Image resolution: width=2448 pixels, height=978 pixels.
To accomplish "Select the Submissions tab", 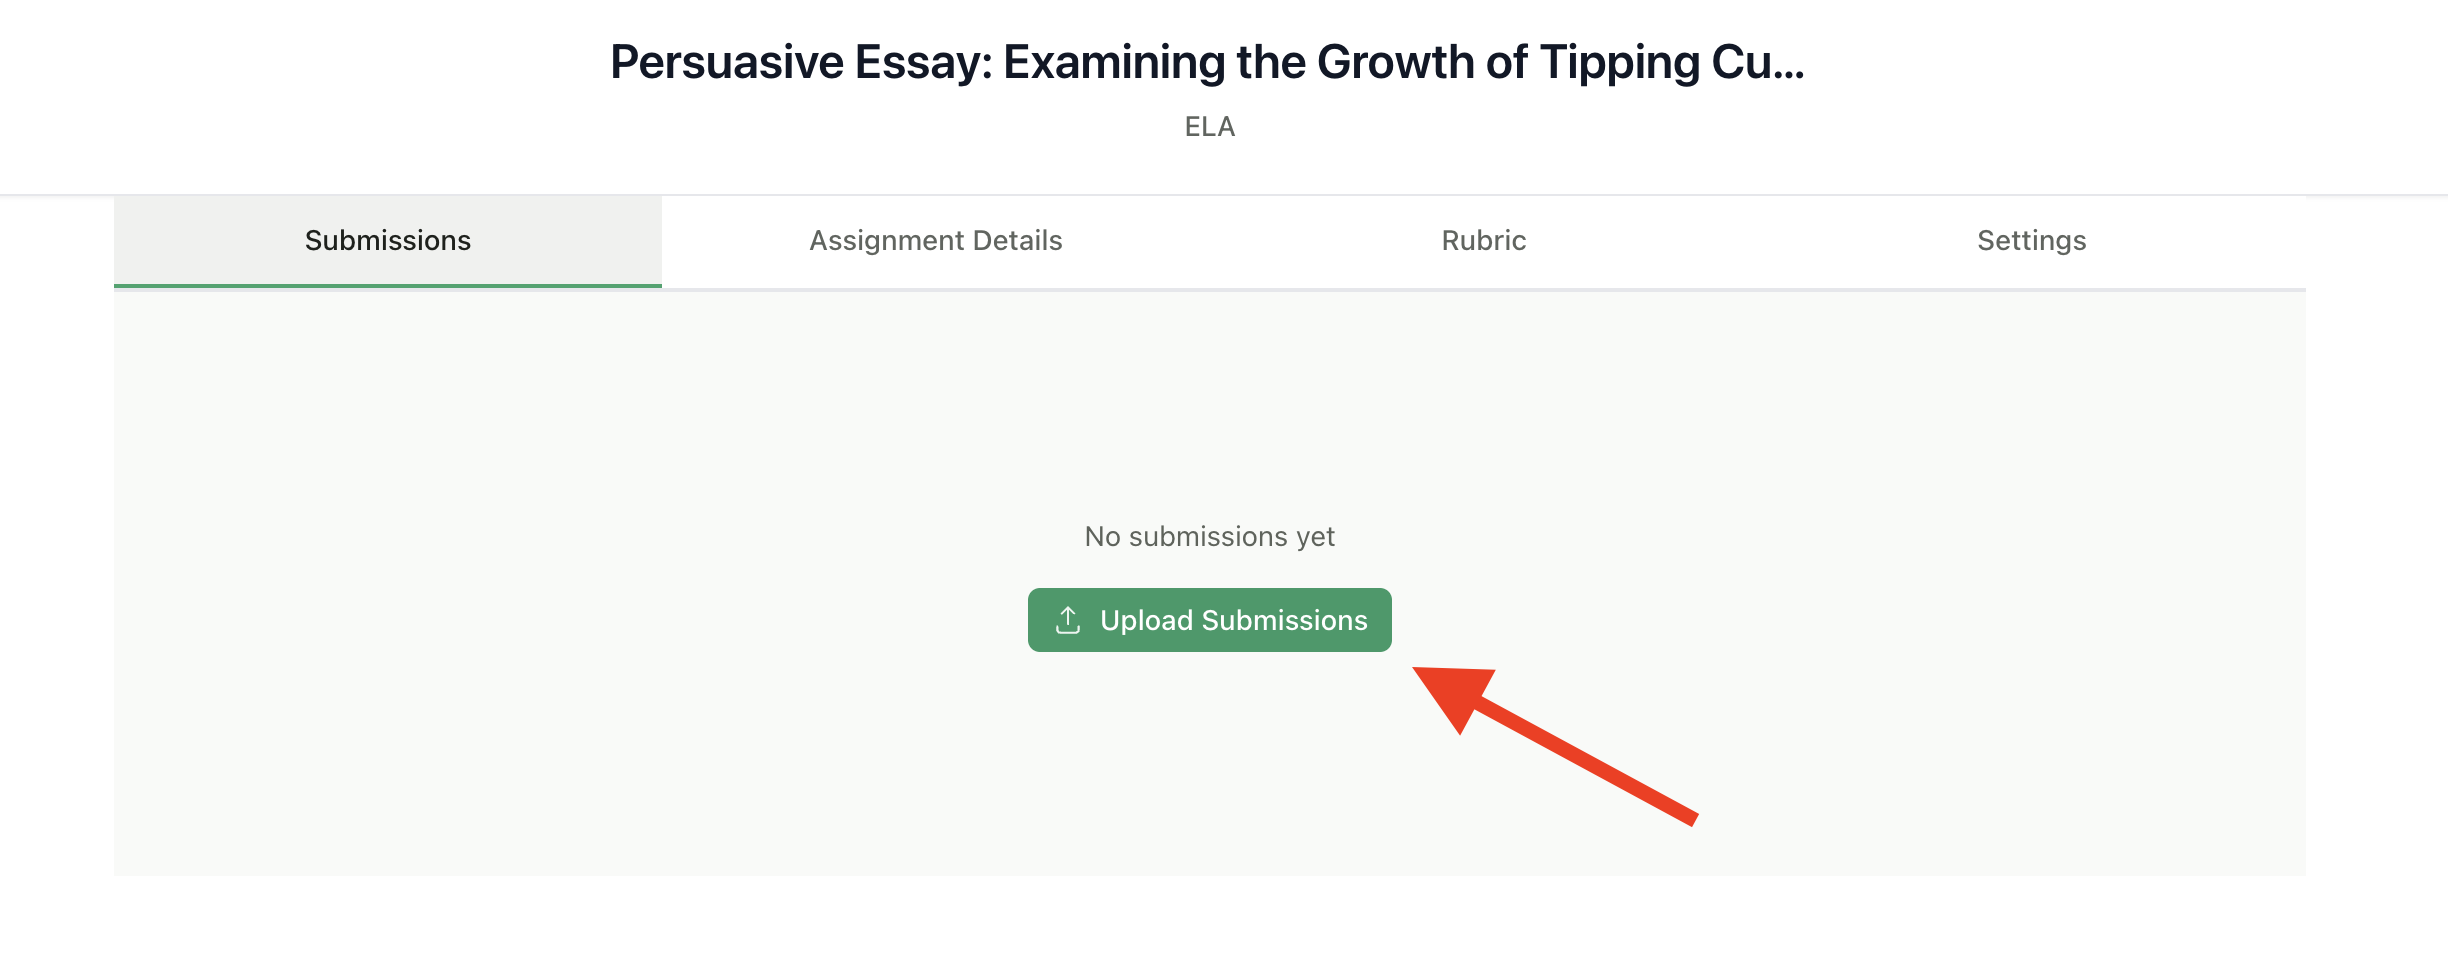I will (387, 240).
